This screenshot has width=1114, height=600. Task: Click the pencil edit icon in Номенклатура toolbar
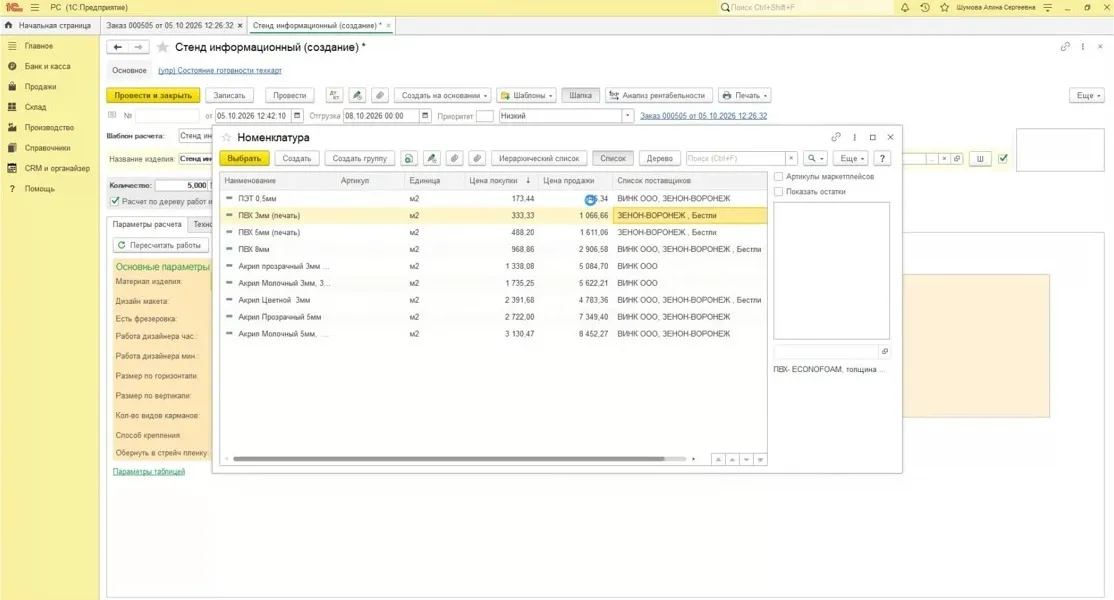click(431, 158)
